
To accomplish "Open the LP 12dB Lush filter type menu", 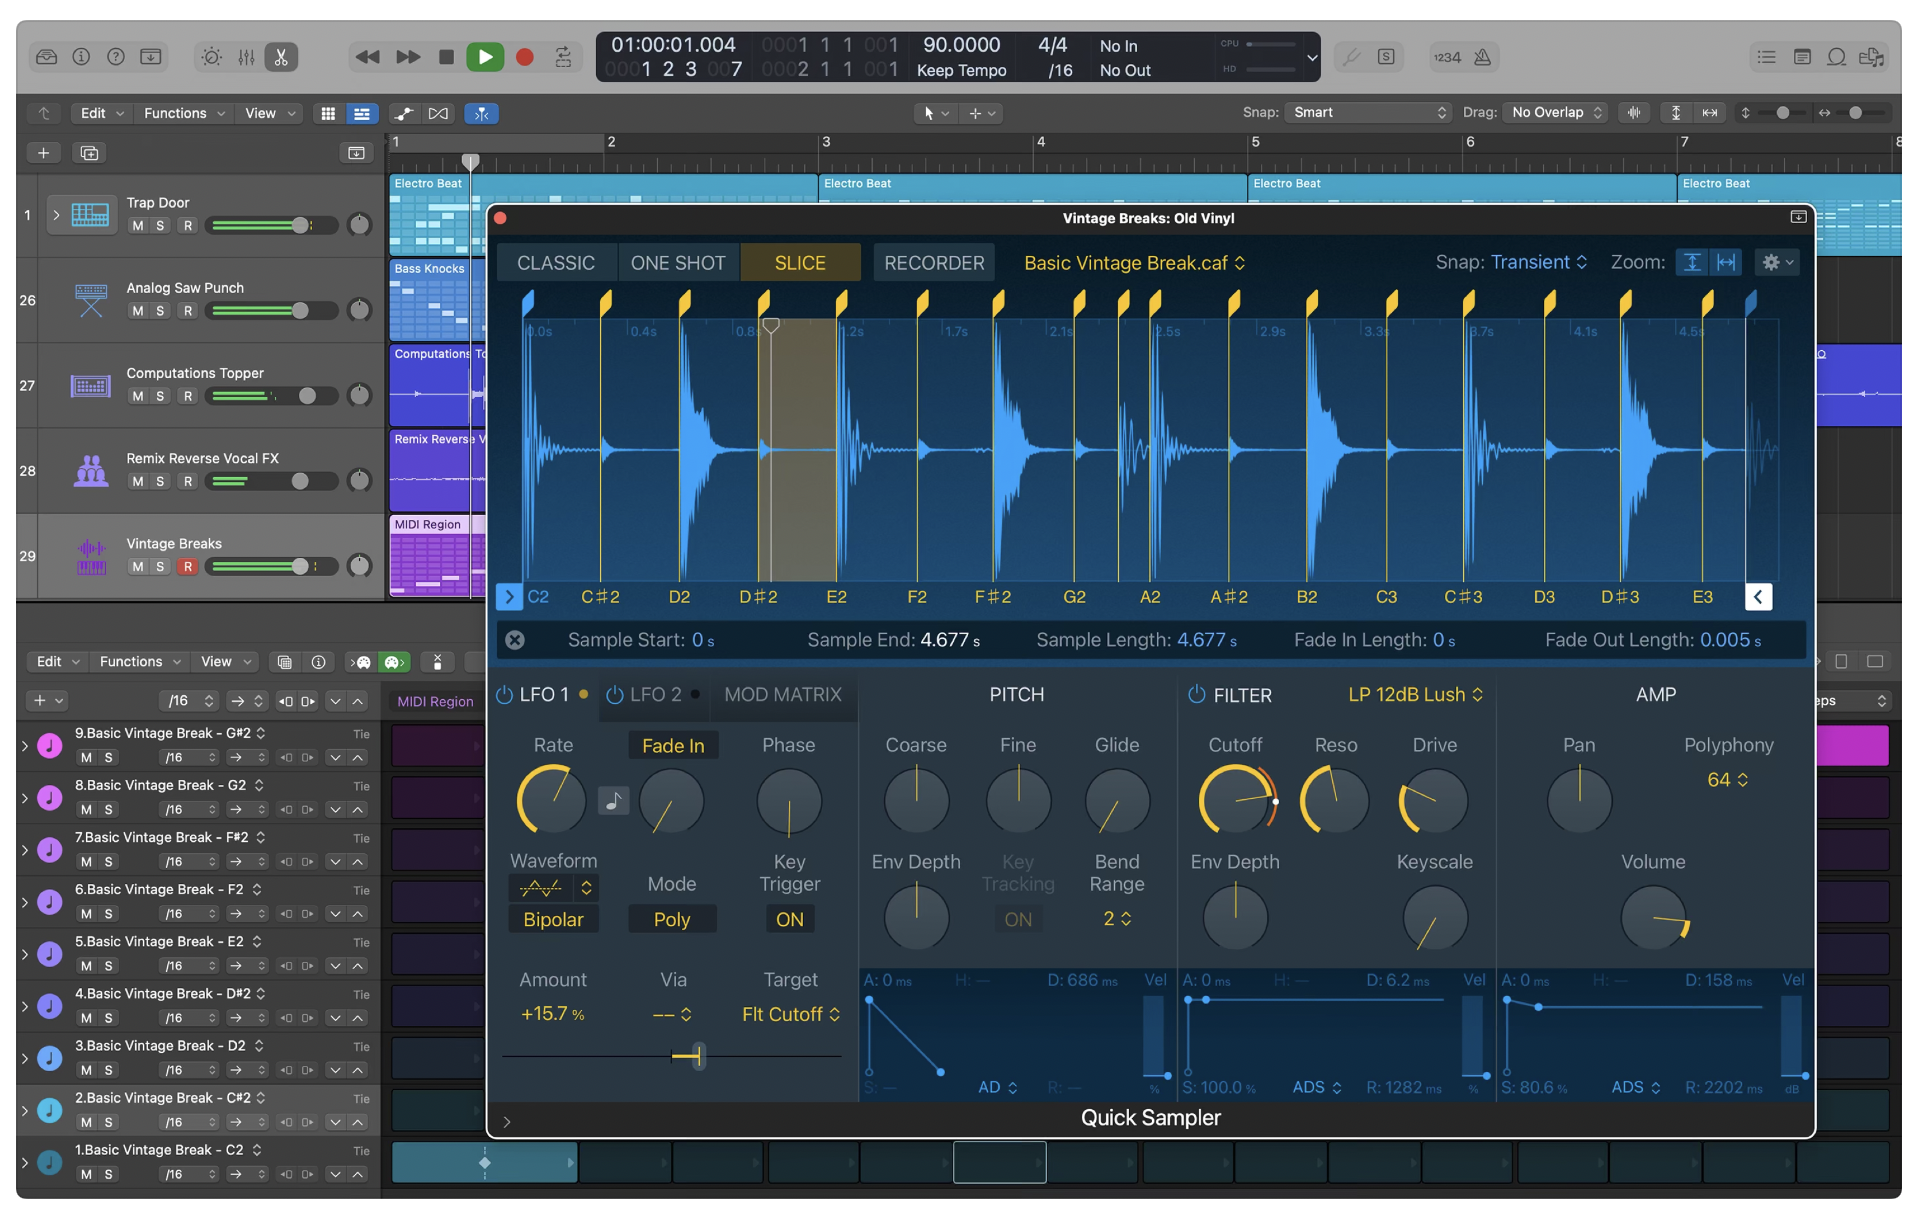I will pos(1415,695).
